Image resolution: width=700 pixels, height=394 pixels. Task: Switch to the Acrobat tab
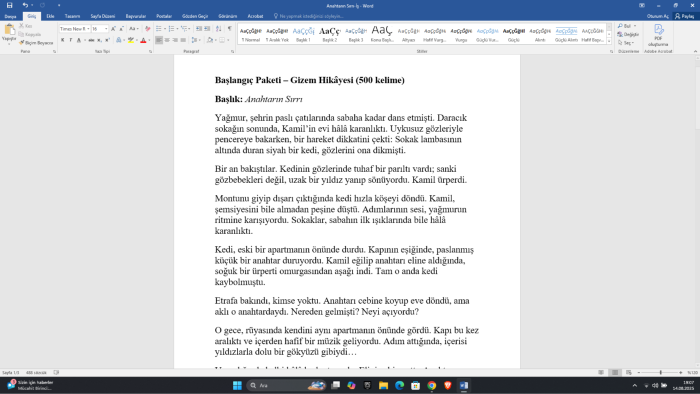[x=255, y=16]
